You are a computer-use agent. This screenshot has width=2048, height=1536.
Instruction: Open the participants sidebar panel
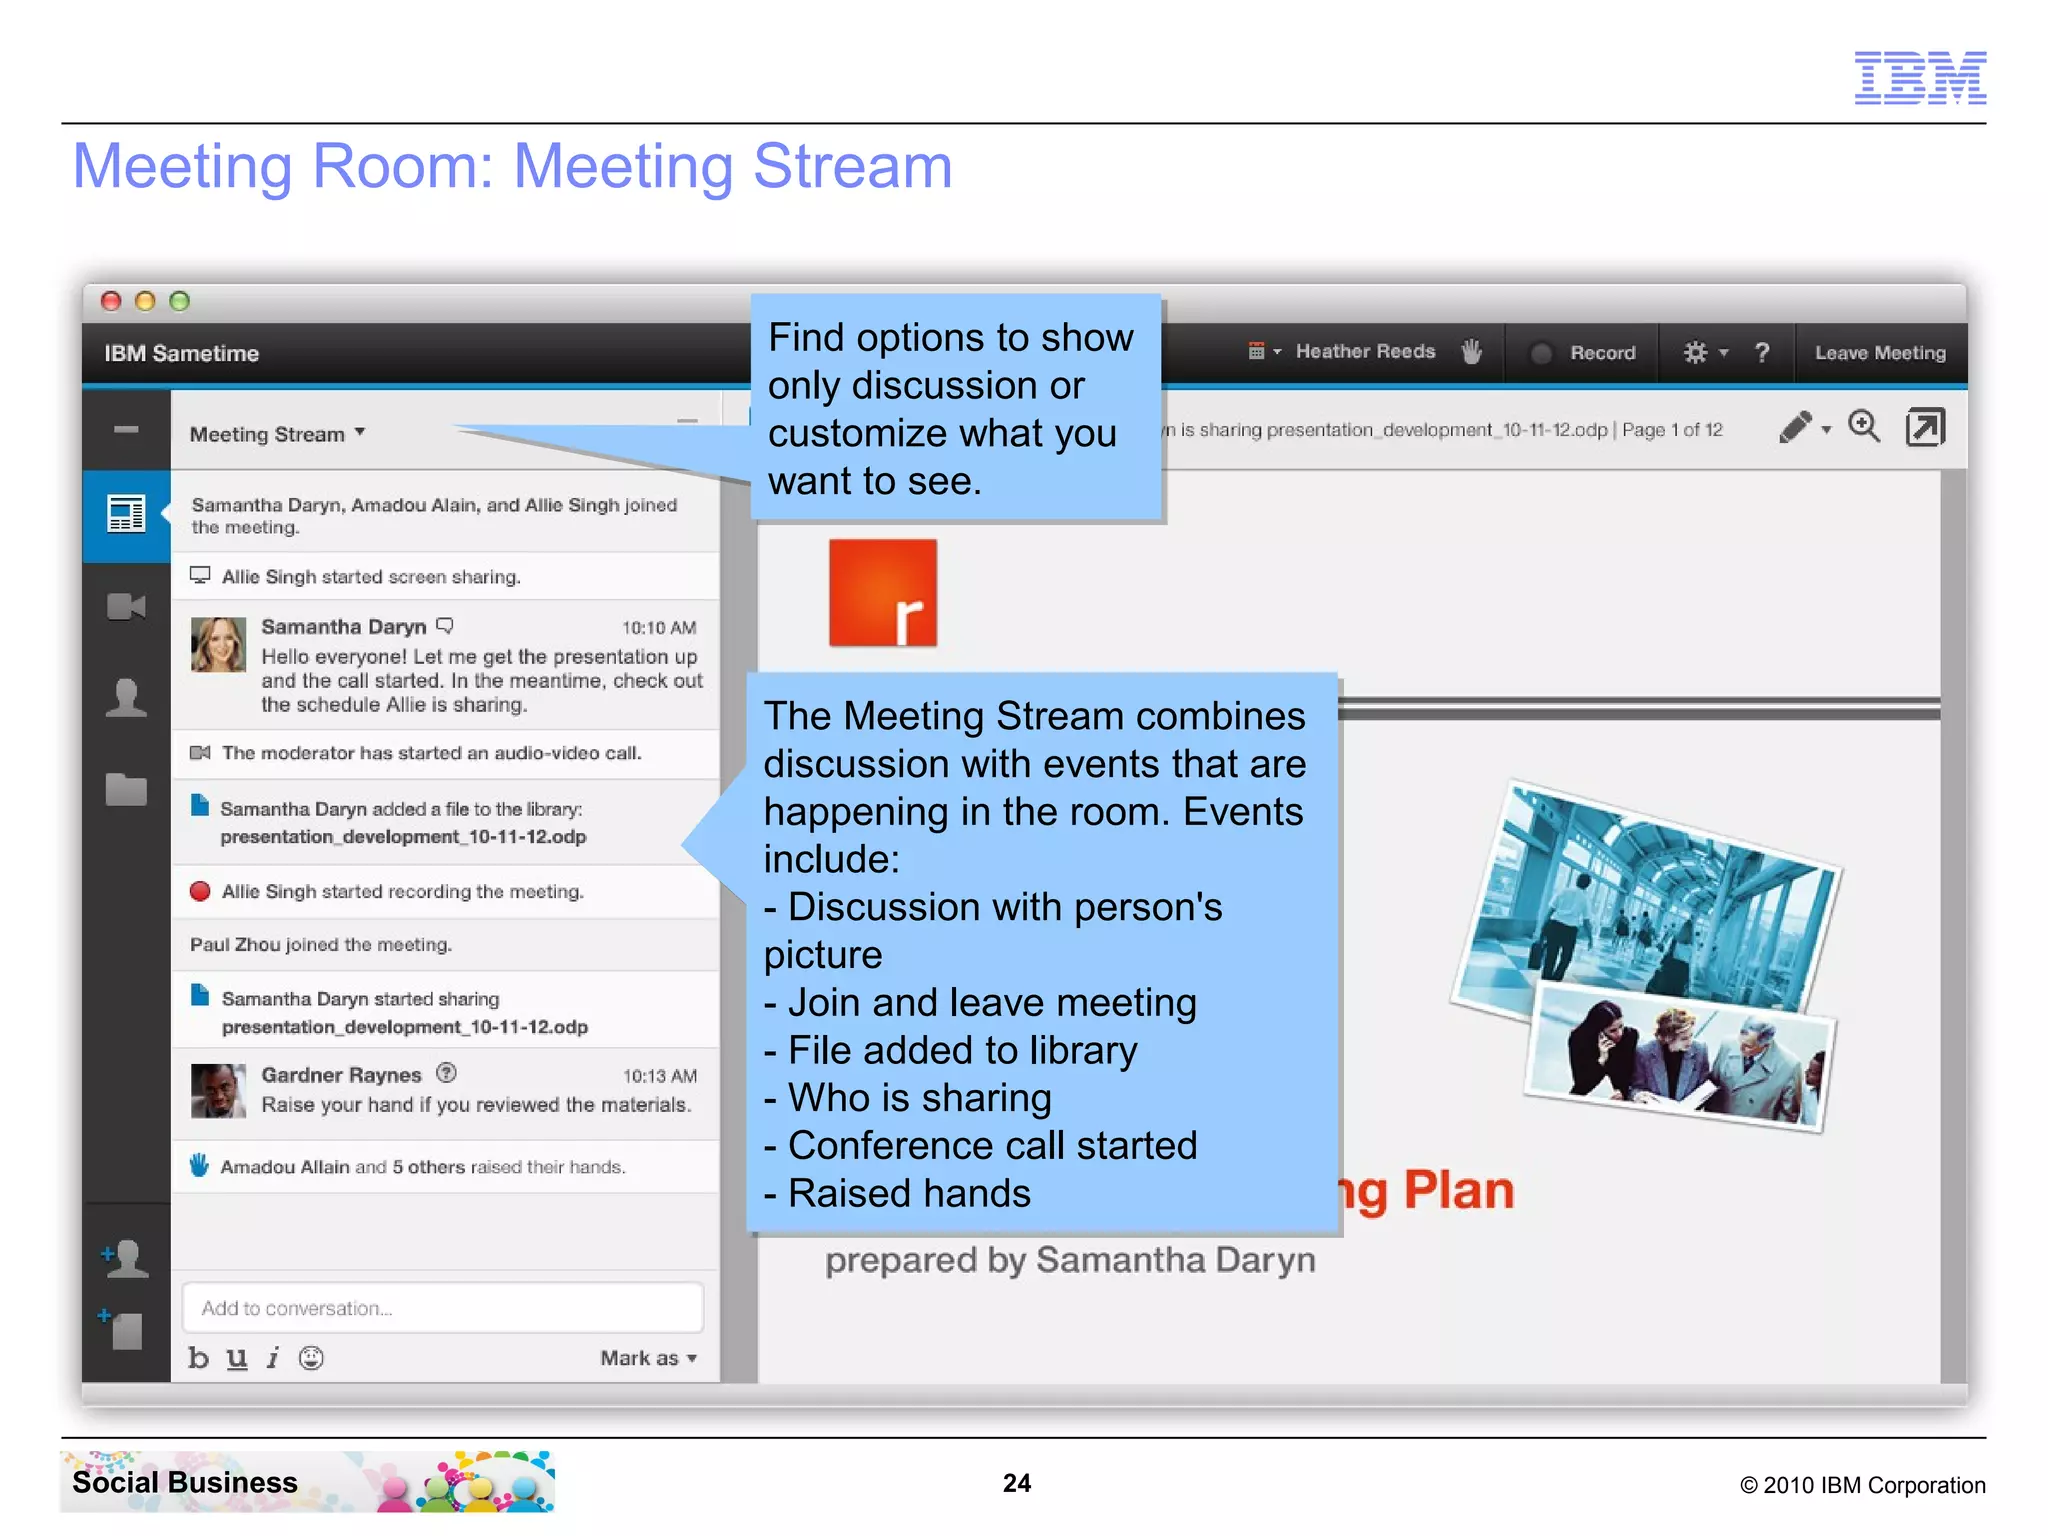[x=126, y=698]
